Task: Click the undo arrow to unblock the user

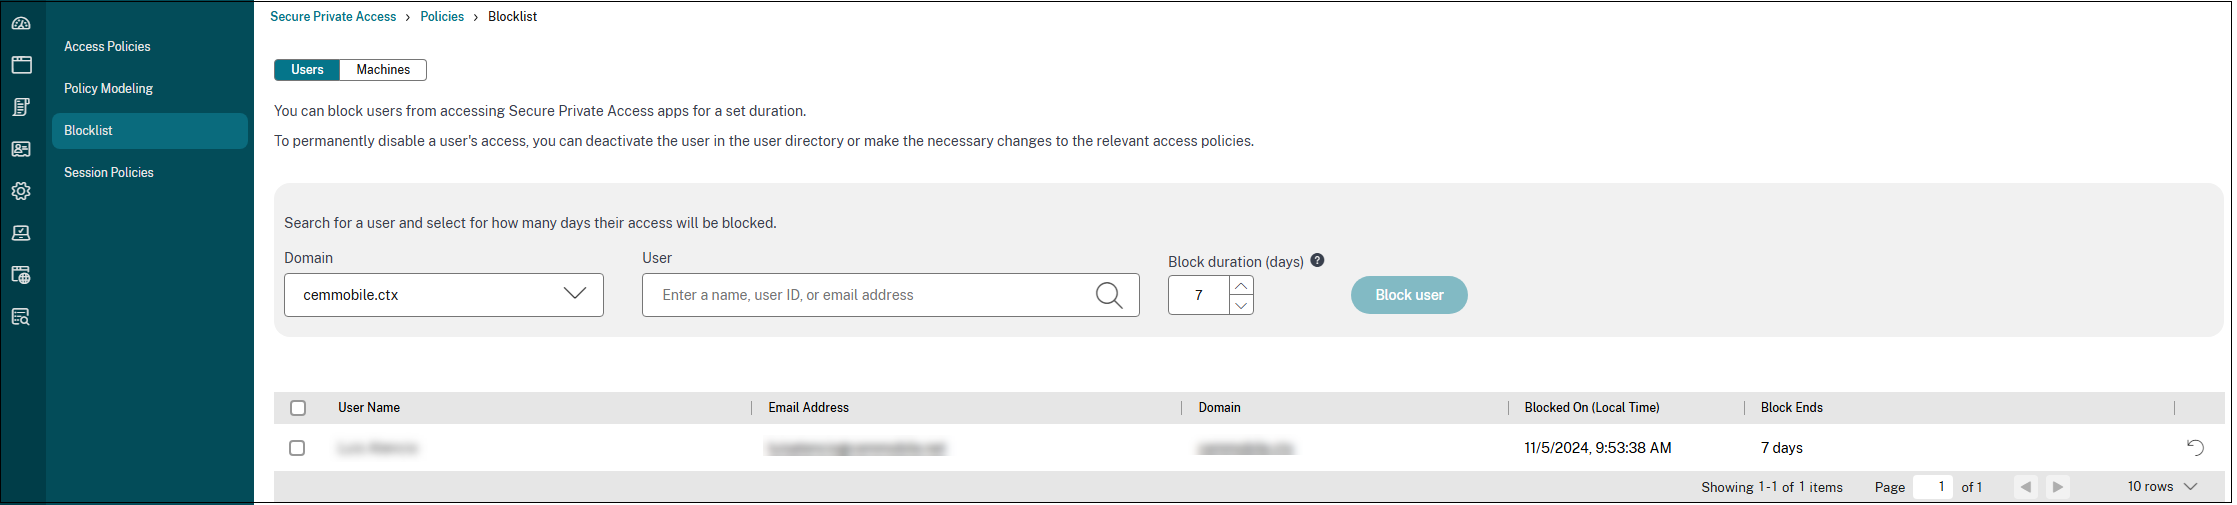Action: 2195,447
